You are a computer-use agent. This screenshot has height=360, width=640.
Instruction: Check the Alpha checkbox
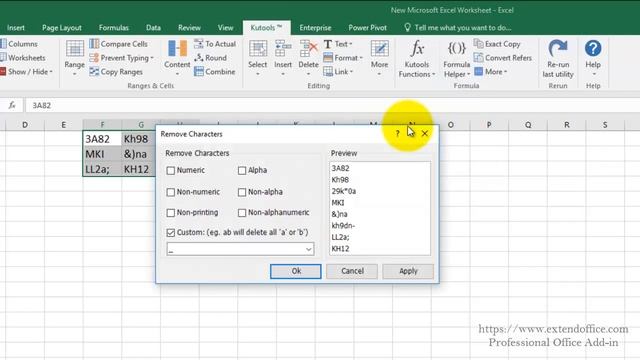pos(242,171)
